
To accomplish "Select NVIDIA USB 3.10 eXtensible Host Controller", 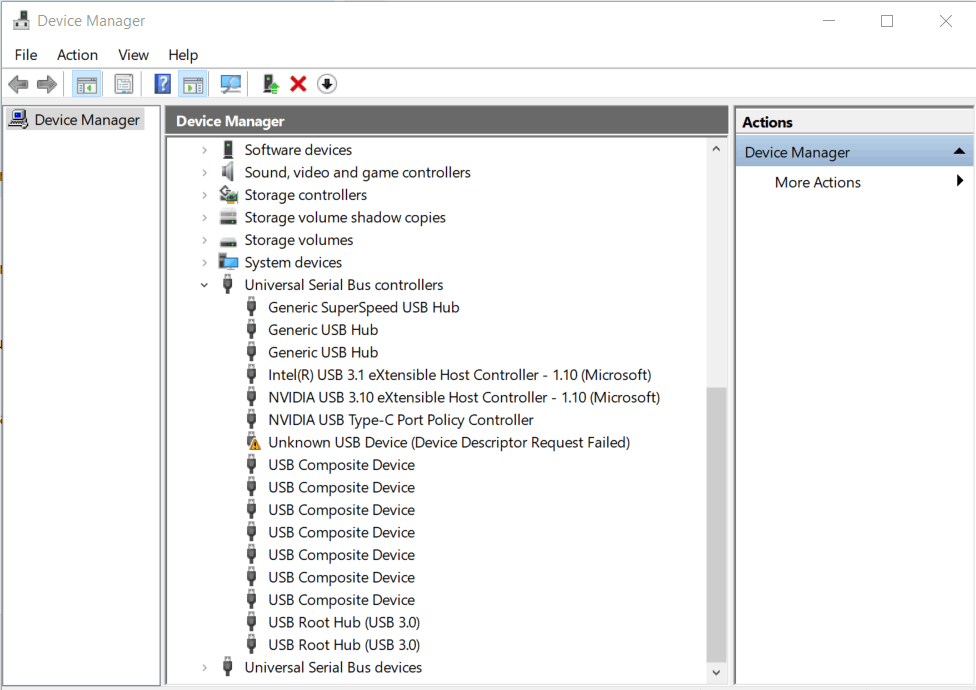I will [464, 397].
